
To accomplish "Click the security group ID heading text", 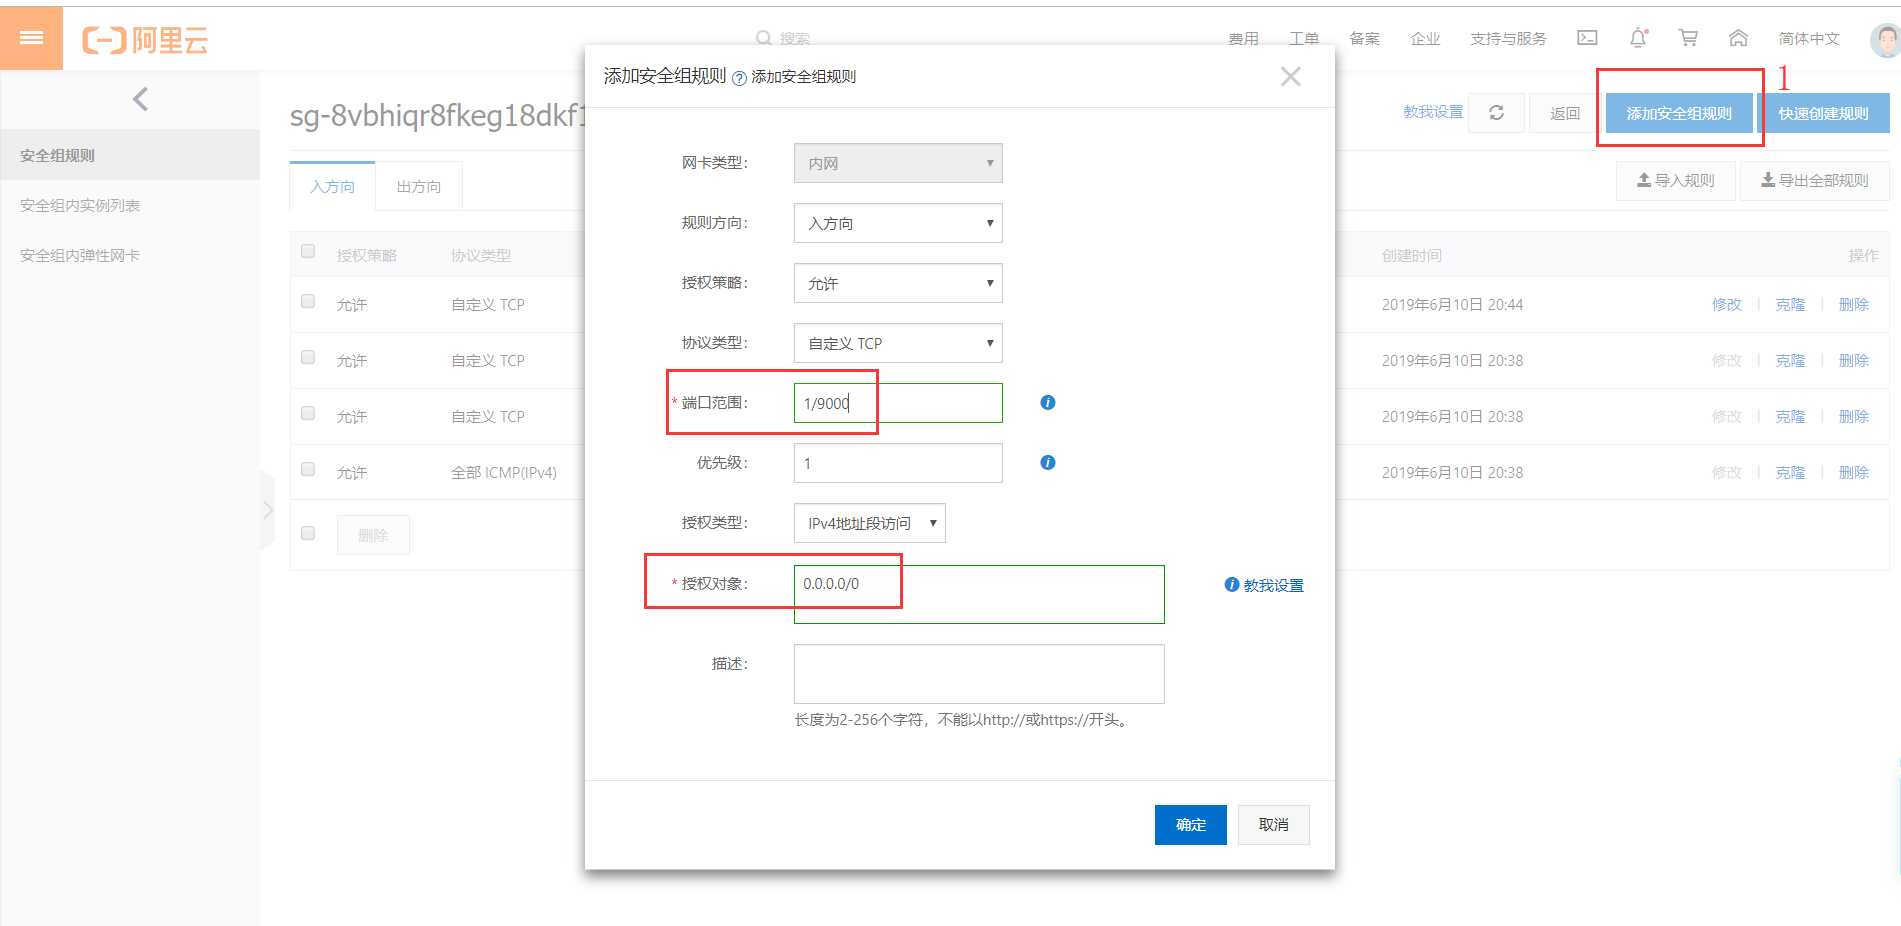I will (436, 115).
